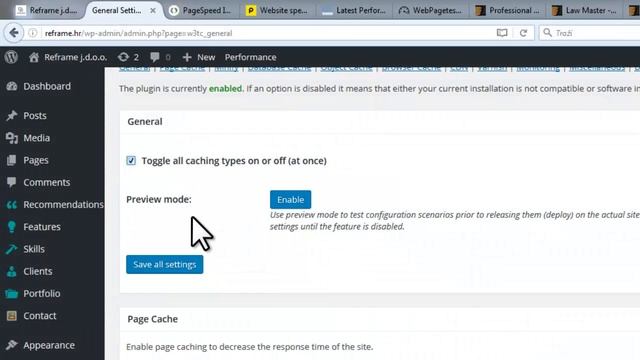
Task: Switch to Reframe j.d.o.o. browser tab
Action: coord(46,11)
